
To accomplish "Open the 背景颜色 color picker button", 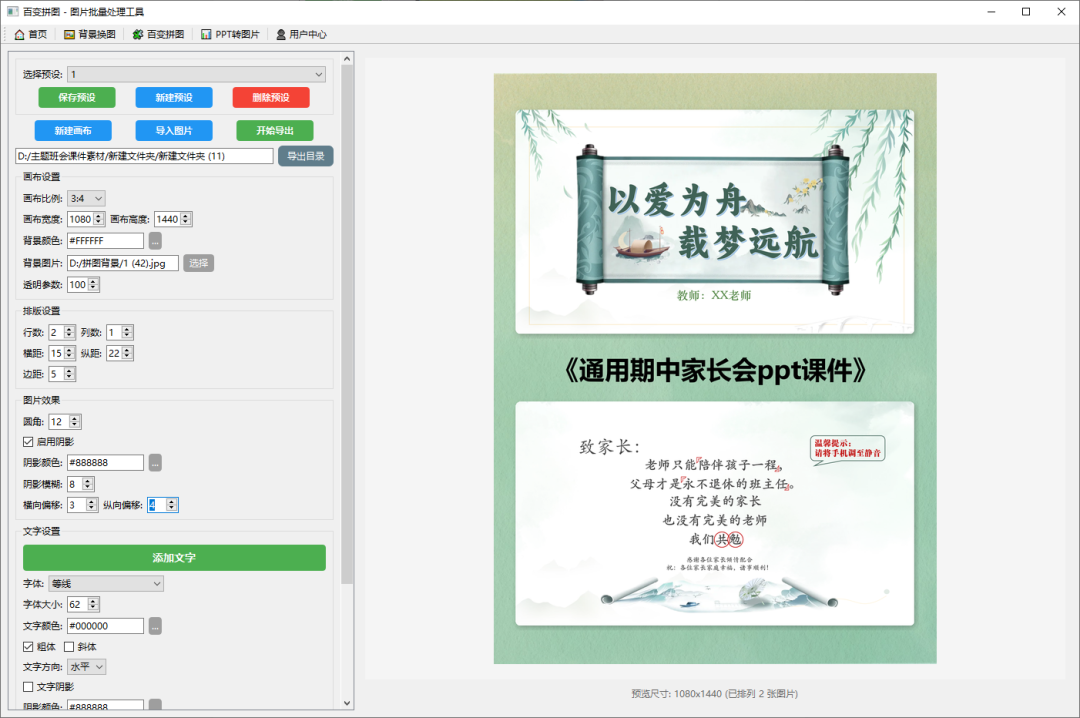I will coord(156,240).
